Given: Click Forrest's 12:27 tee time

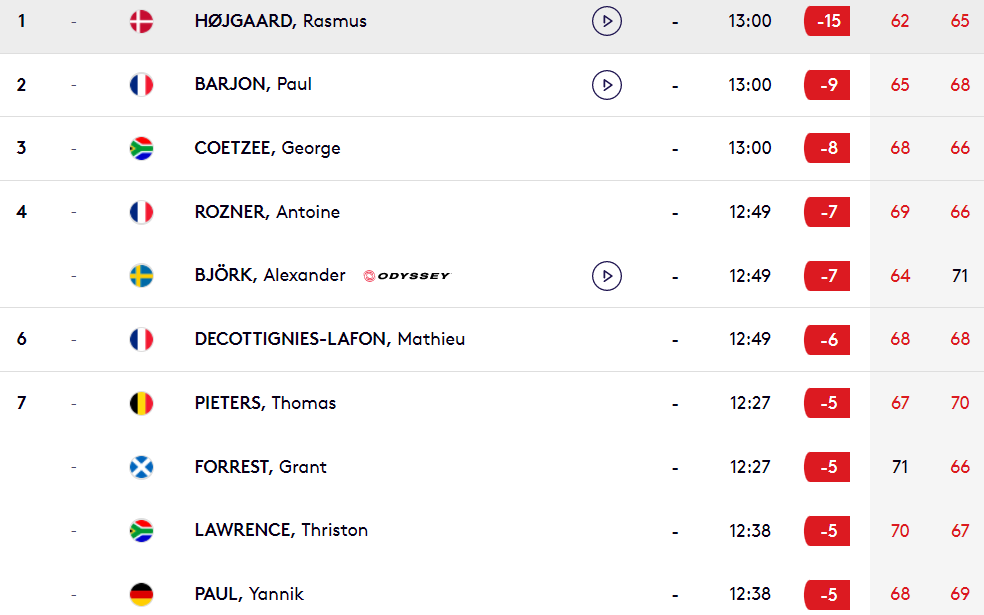Looking at the screenshot, I should coord(750,467).
